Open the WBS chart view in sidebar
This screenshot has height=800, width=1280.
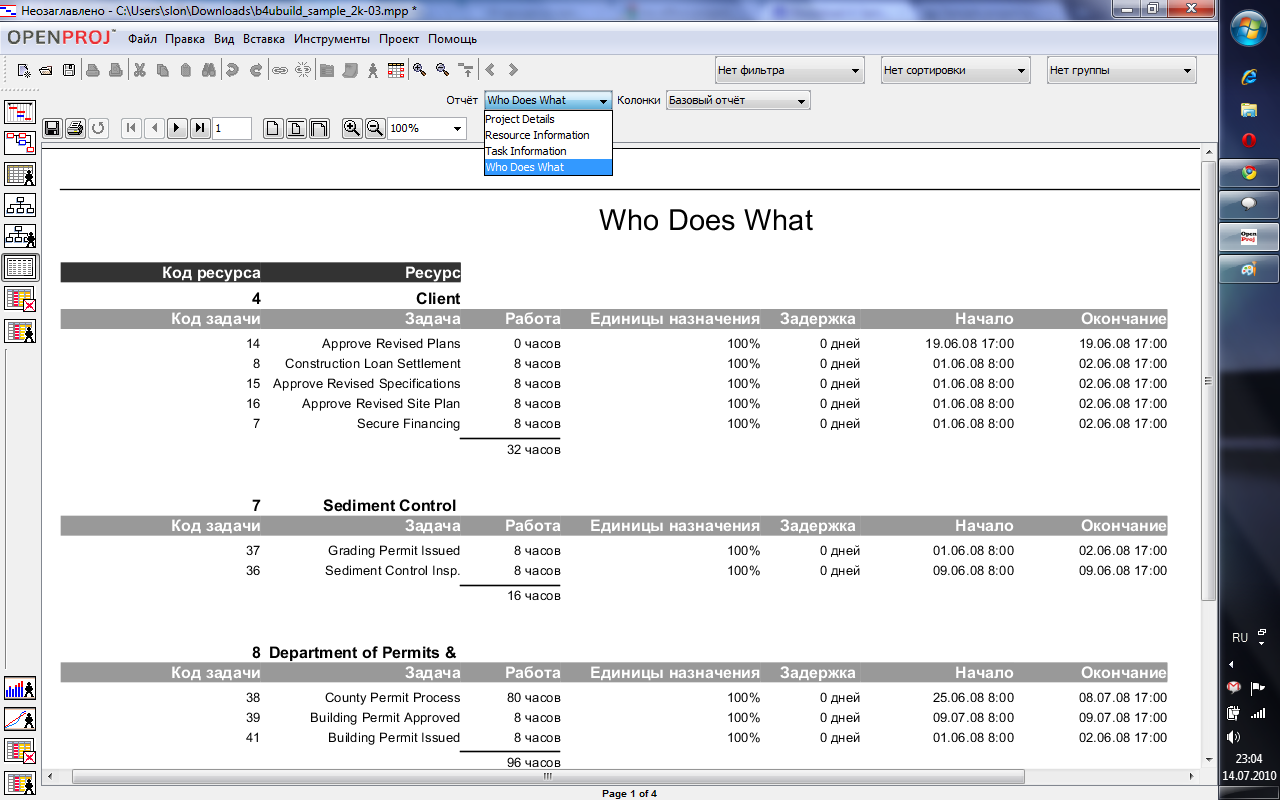20,205
